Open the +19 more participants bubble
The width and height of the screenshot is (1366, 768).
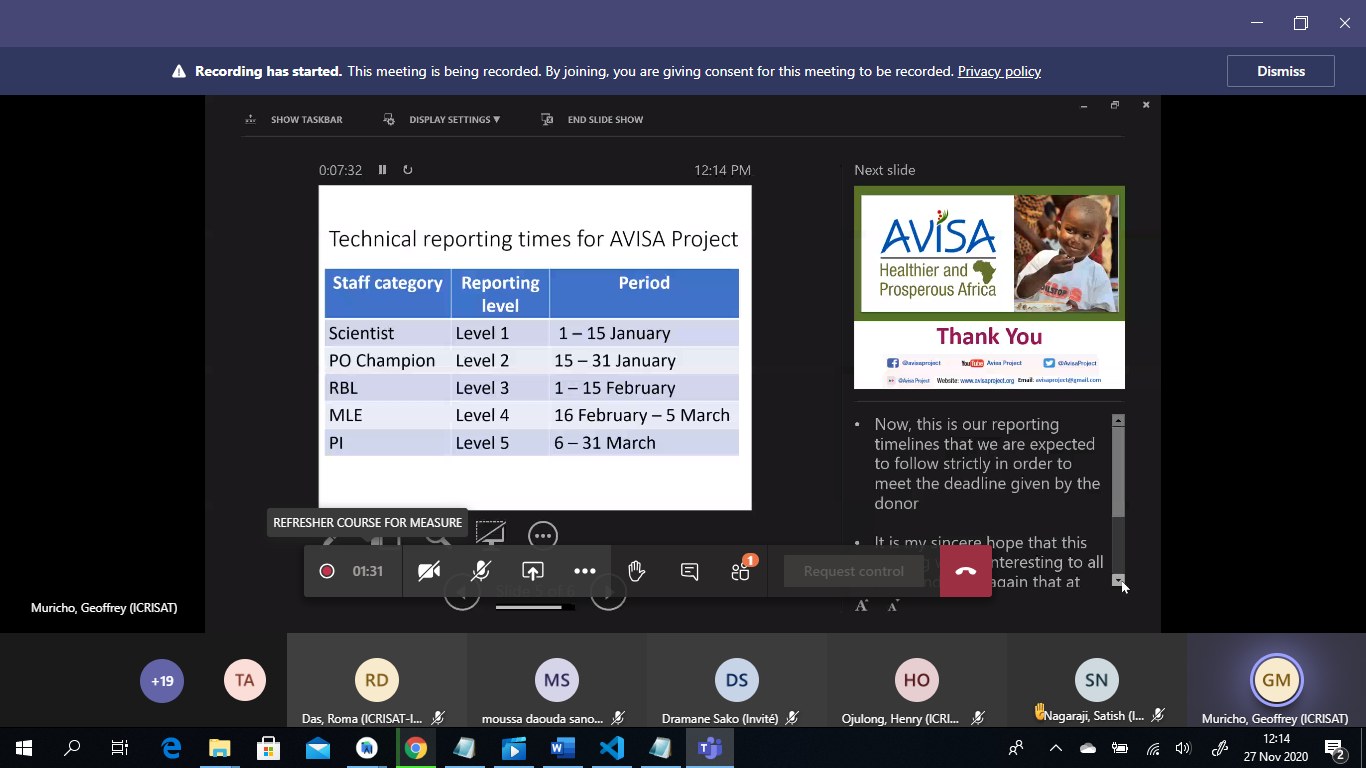tap(162, 681)
